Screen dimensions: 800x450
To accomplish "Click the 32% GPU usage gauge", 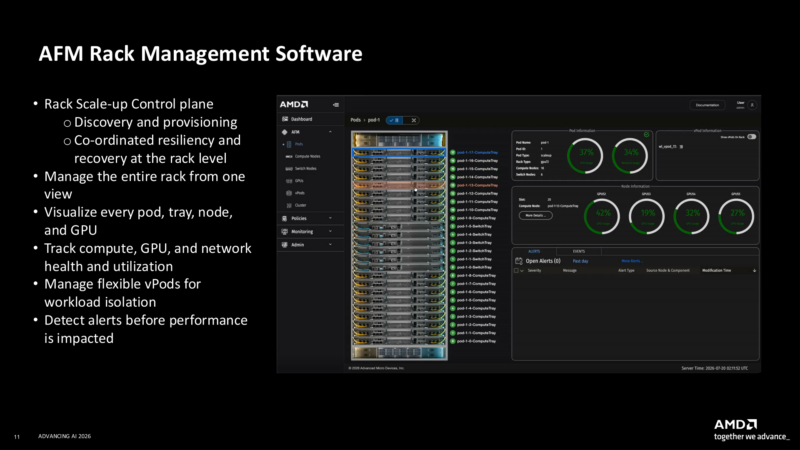I will click(692, 216).
